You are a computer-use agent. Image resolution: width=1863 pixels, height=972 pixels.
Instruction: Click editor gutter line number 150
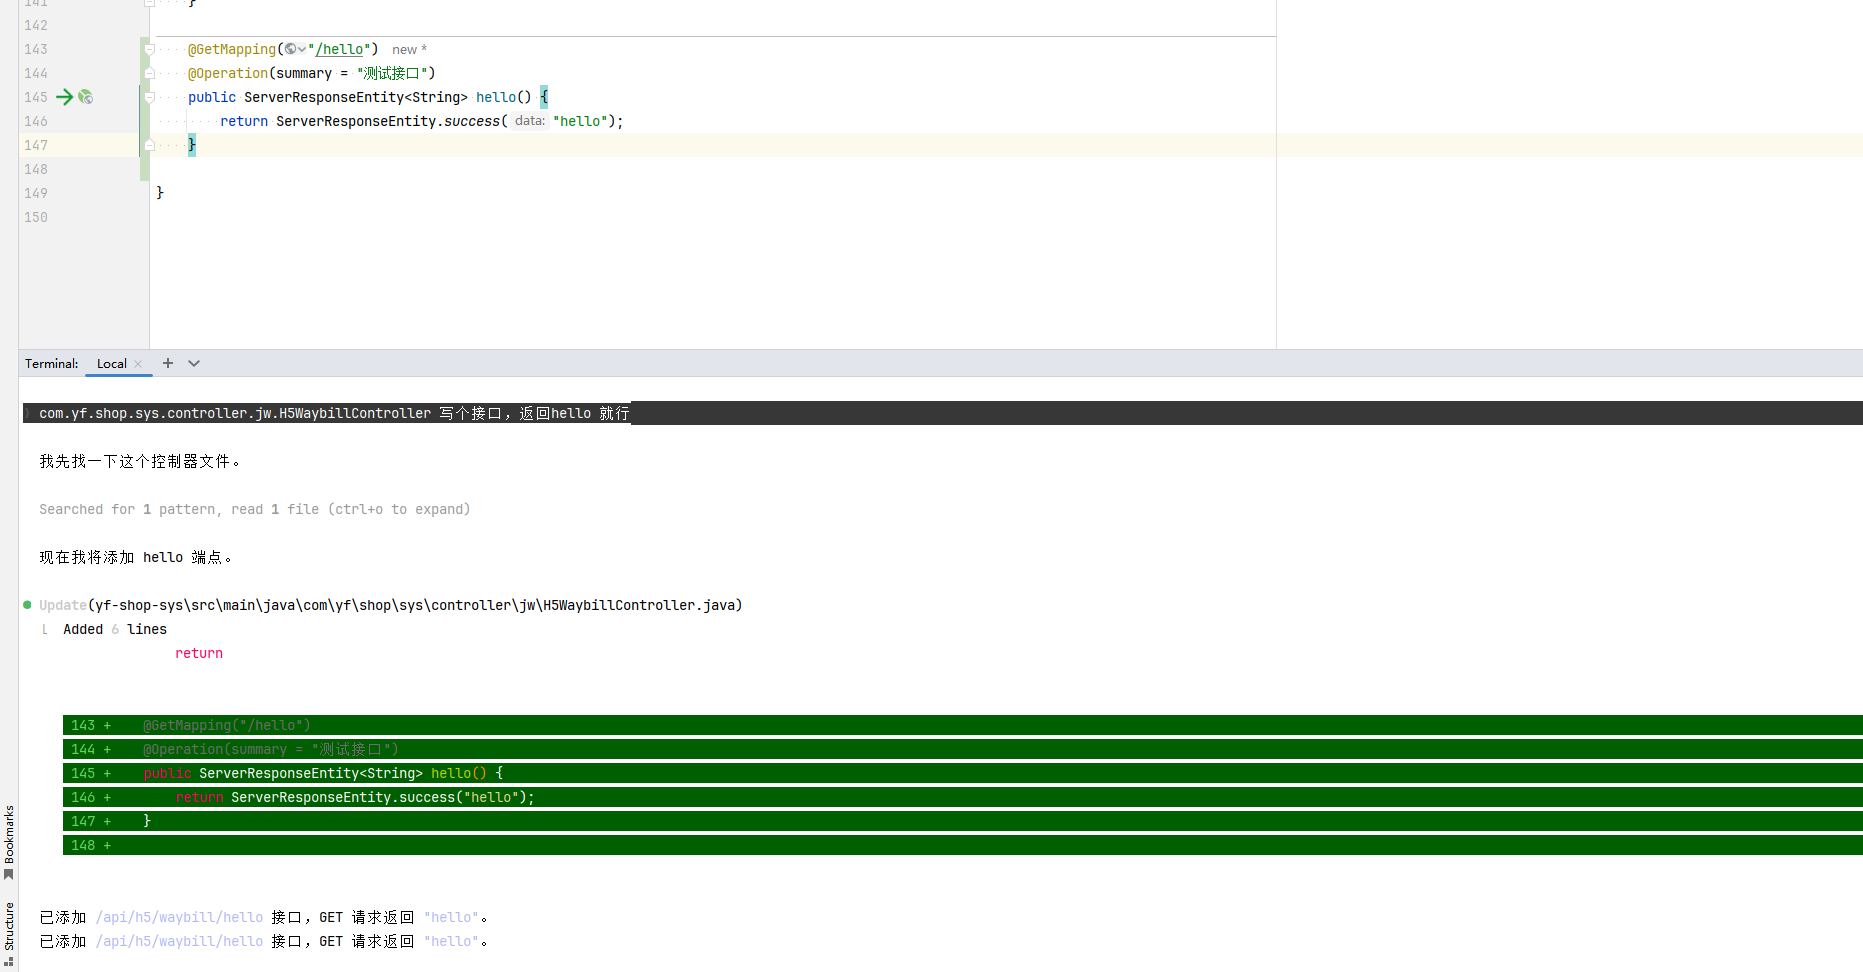36,217
